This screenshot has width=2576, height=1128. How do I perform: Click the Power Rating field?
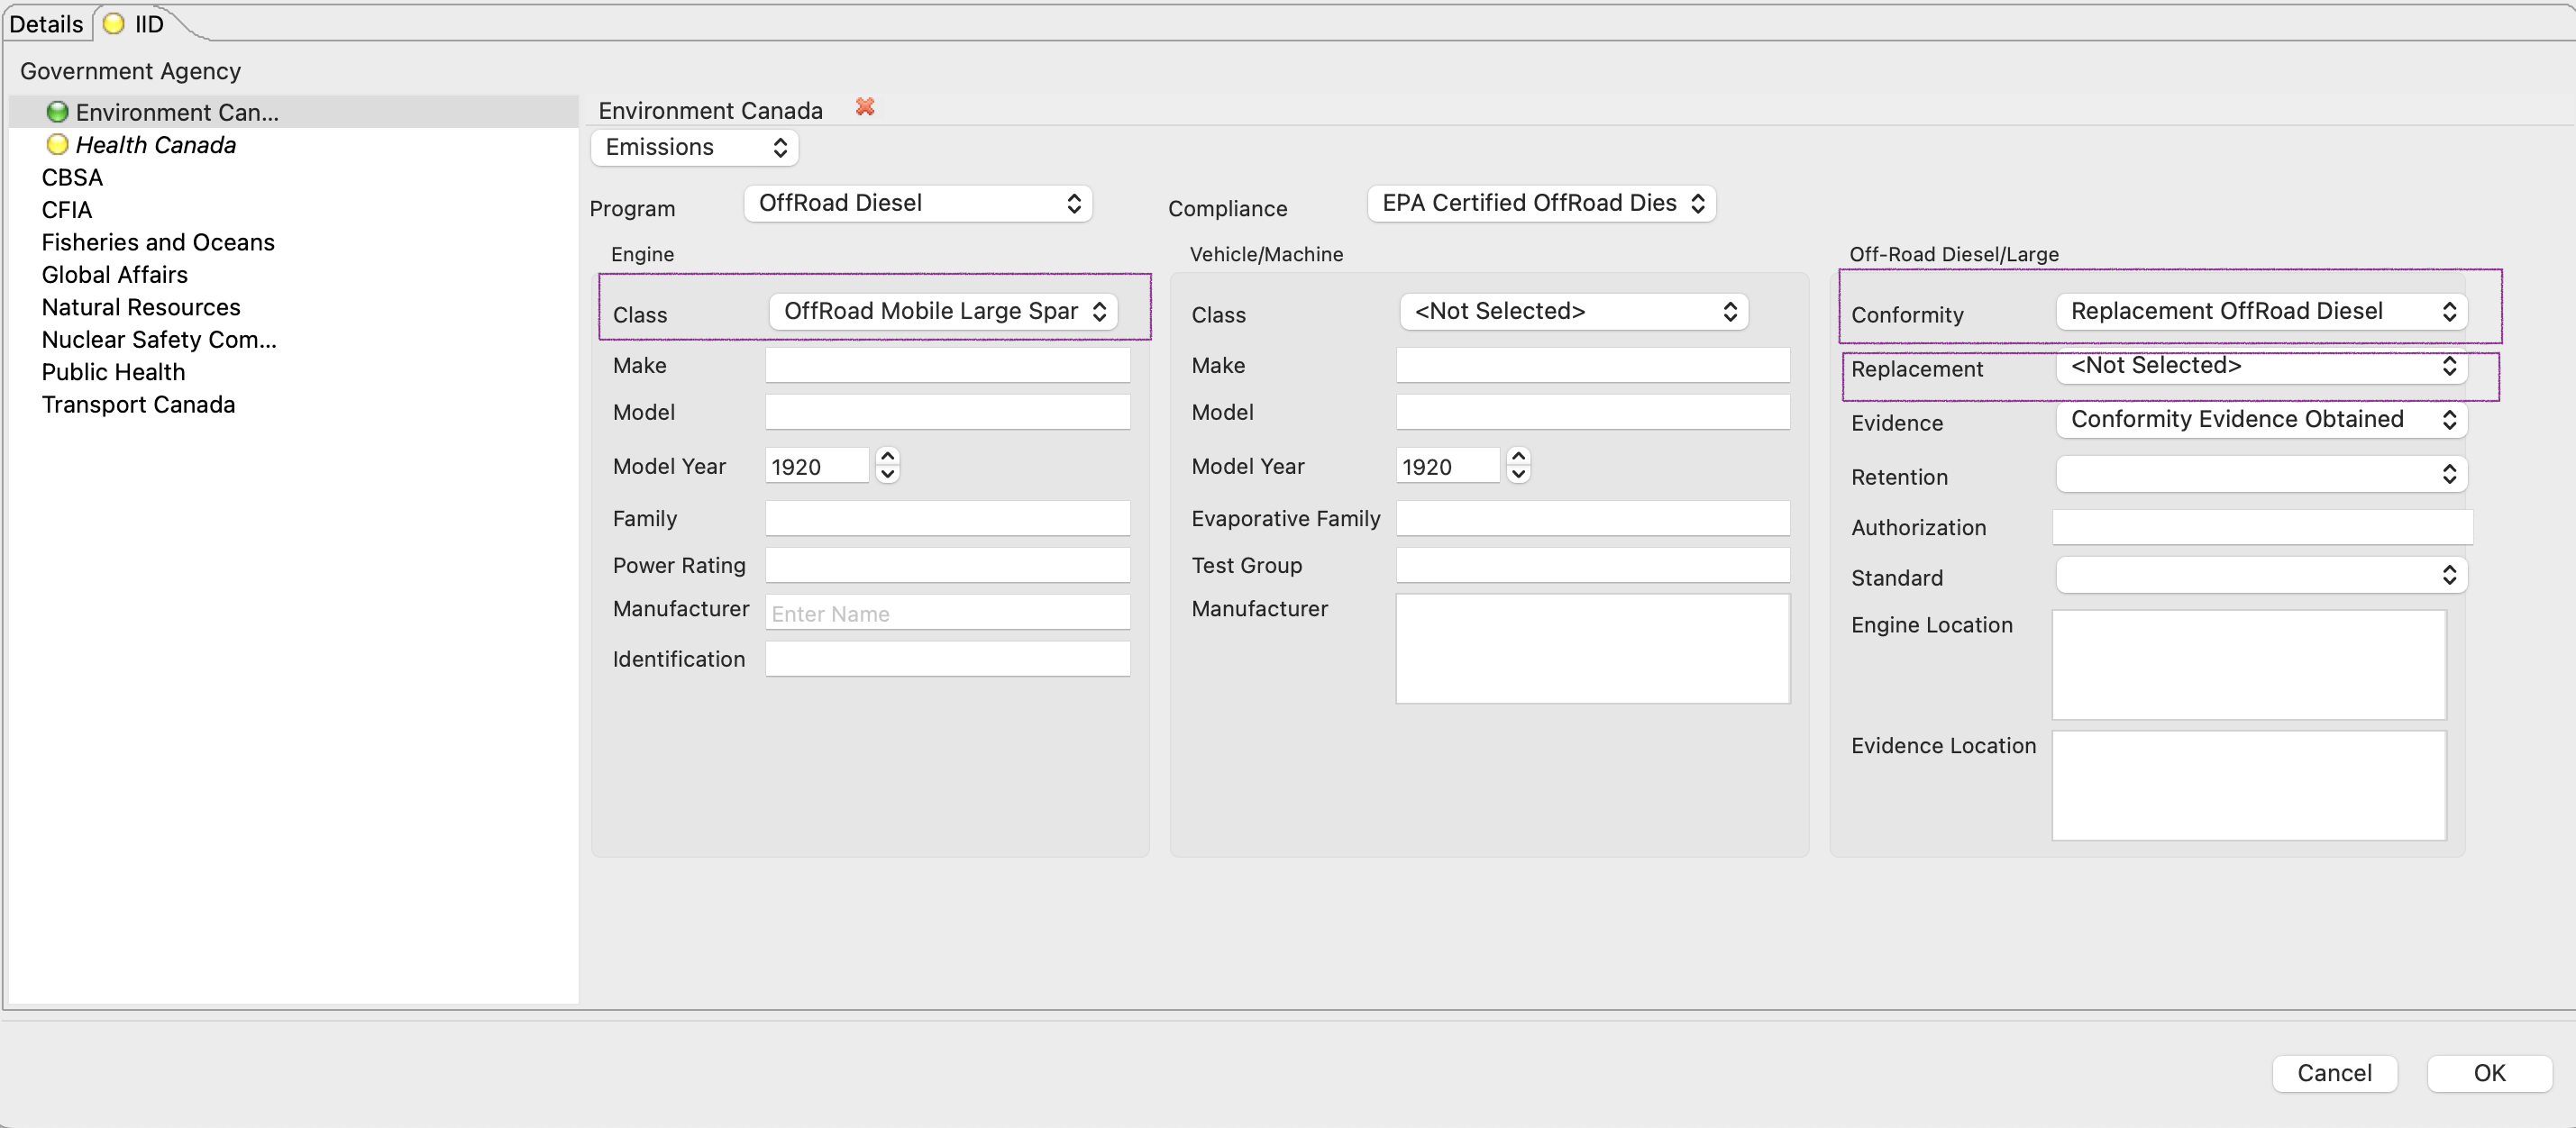[948, 565]
